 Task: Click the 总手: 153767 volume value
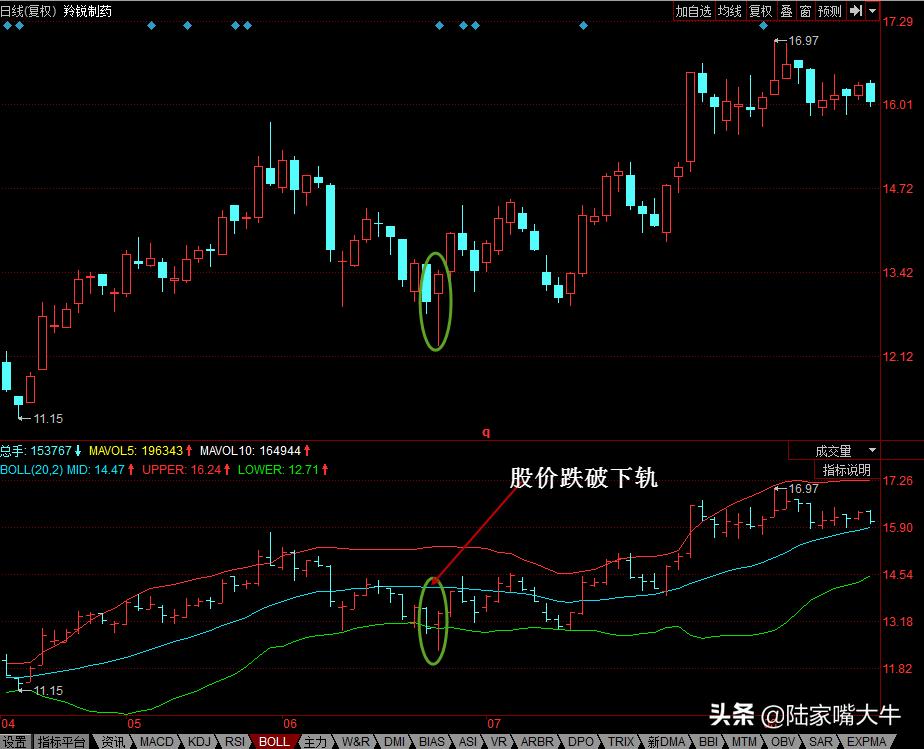(x=41, y=451)
